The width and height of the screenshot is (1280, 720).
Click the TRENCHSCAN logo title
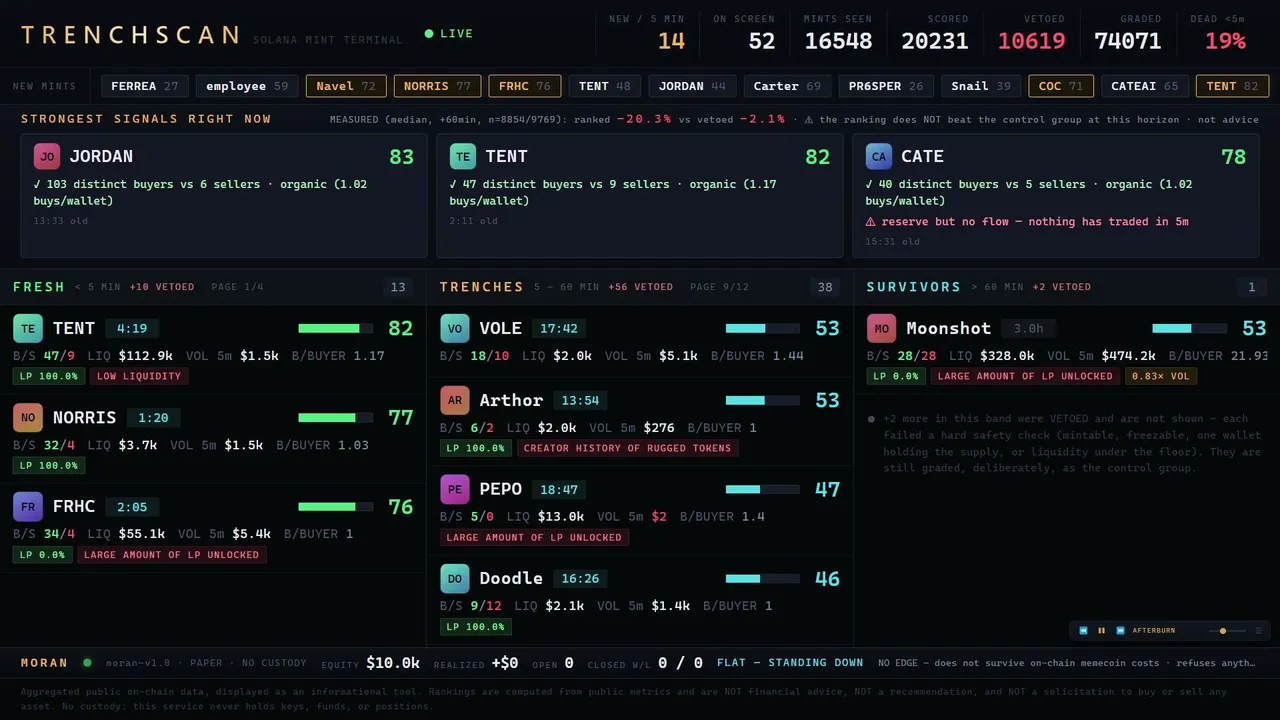pyautogui.click(x=130, y=35)
